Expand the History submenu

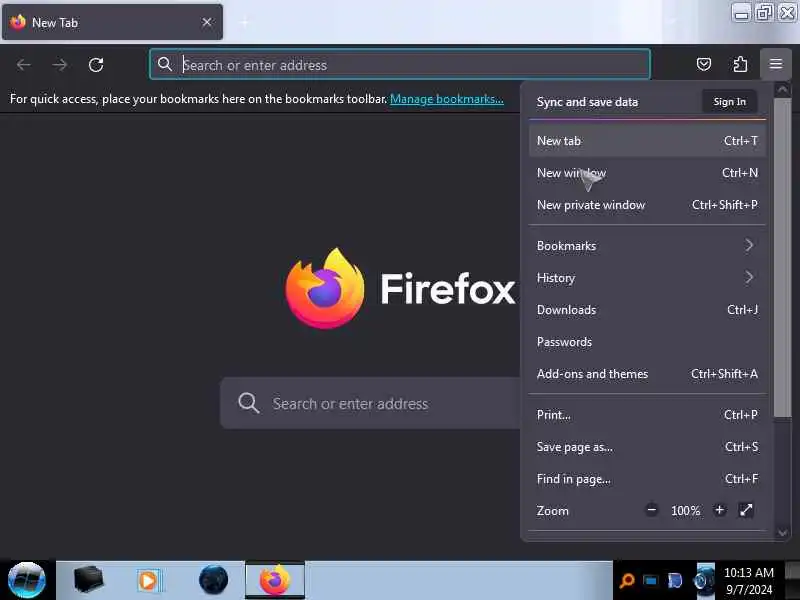click(647, 278)
